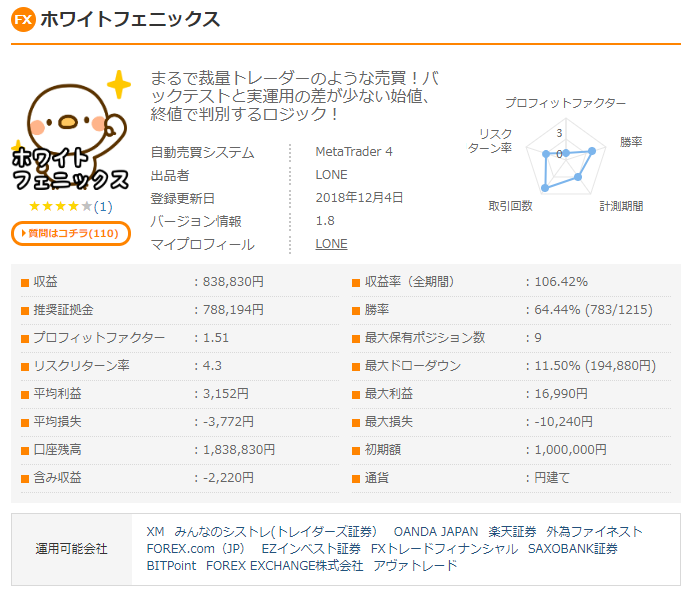Open the FOREX EXCHANGE株式会社 link
693x602 pixels.
[x=285, y=566]
